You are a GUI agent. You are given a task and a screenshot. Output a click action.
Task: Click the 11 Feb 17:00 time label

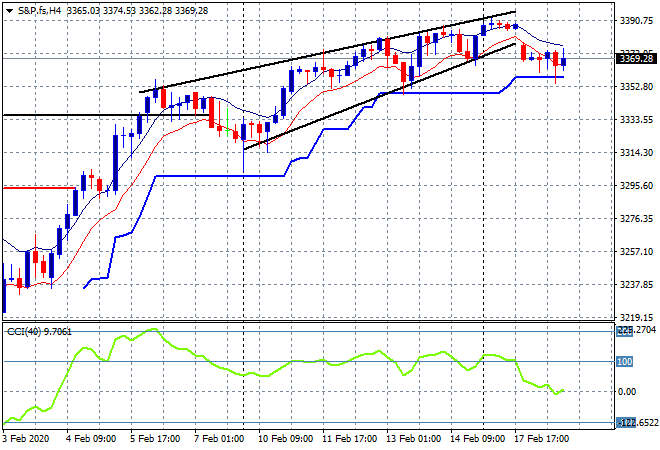[349, 439]
